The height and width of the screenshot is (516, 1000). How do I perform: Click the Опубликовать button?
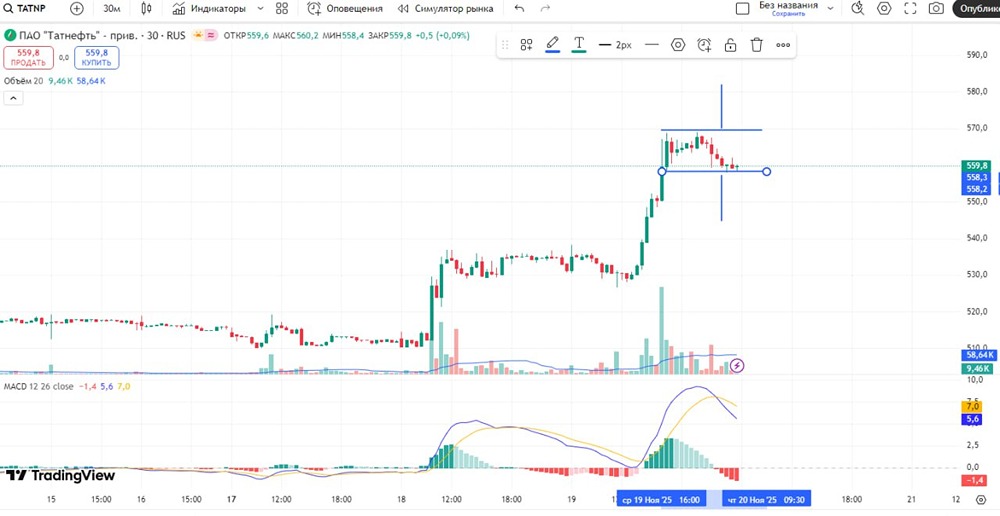point(976,8)
